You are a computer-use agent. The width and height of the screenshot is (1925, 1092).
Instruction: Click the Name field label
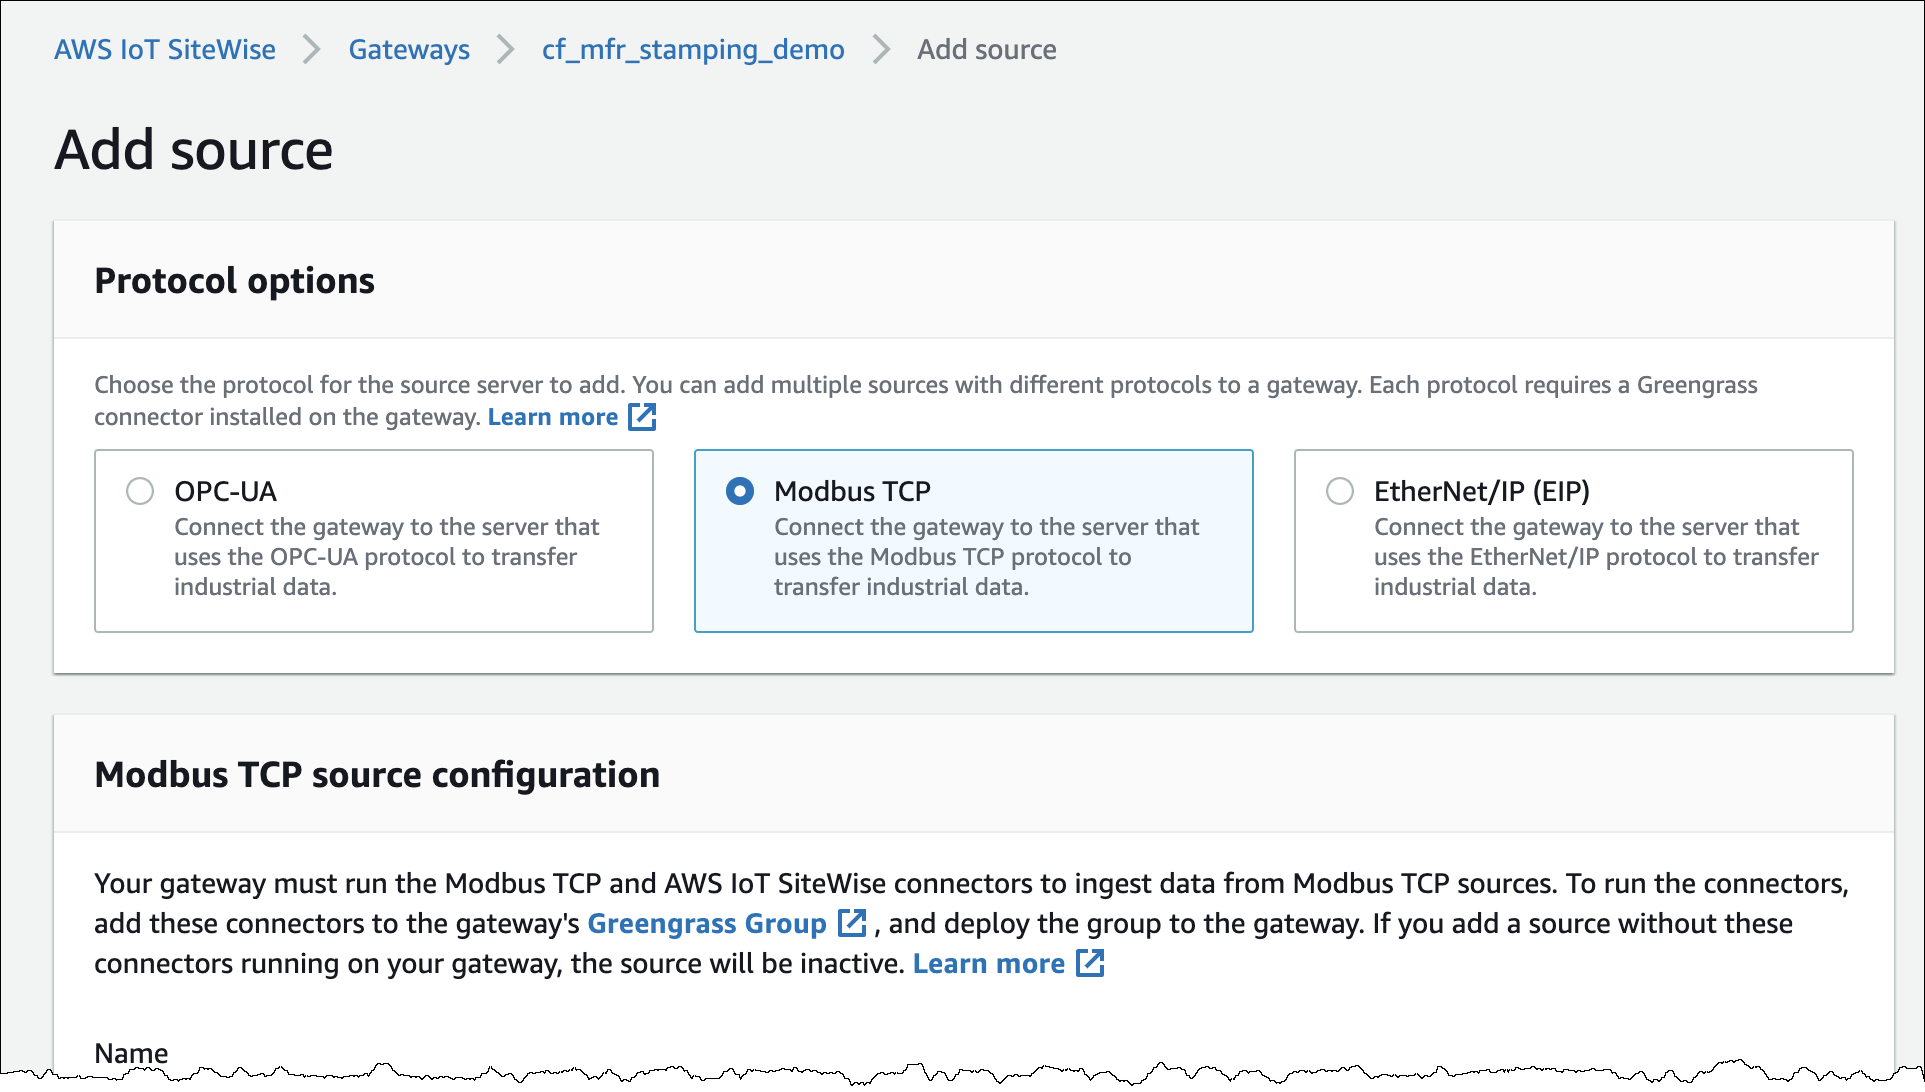(x=131, y=1053)
